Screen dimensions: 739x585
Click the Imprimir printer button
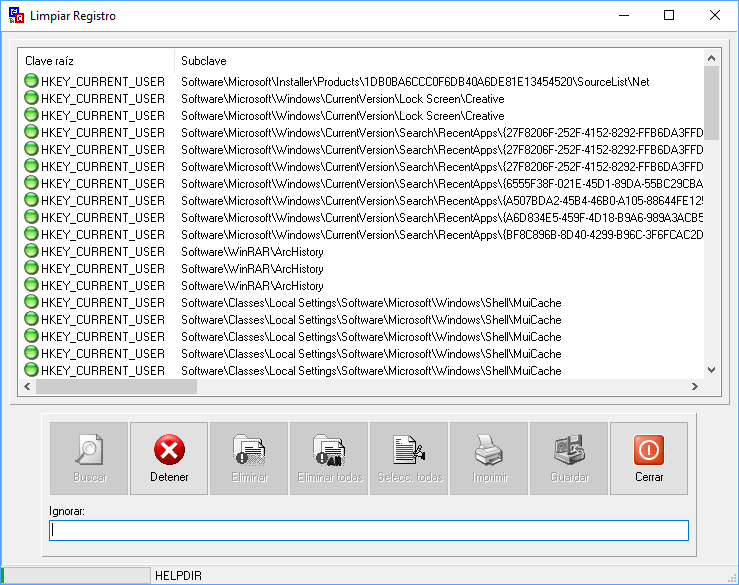click(489, 458)
